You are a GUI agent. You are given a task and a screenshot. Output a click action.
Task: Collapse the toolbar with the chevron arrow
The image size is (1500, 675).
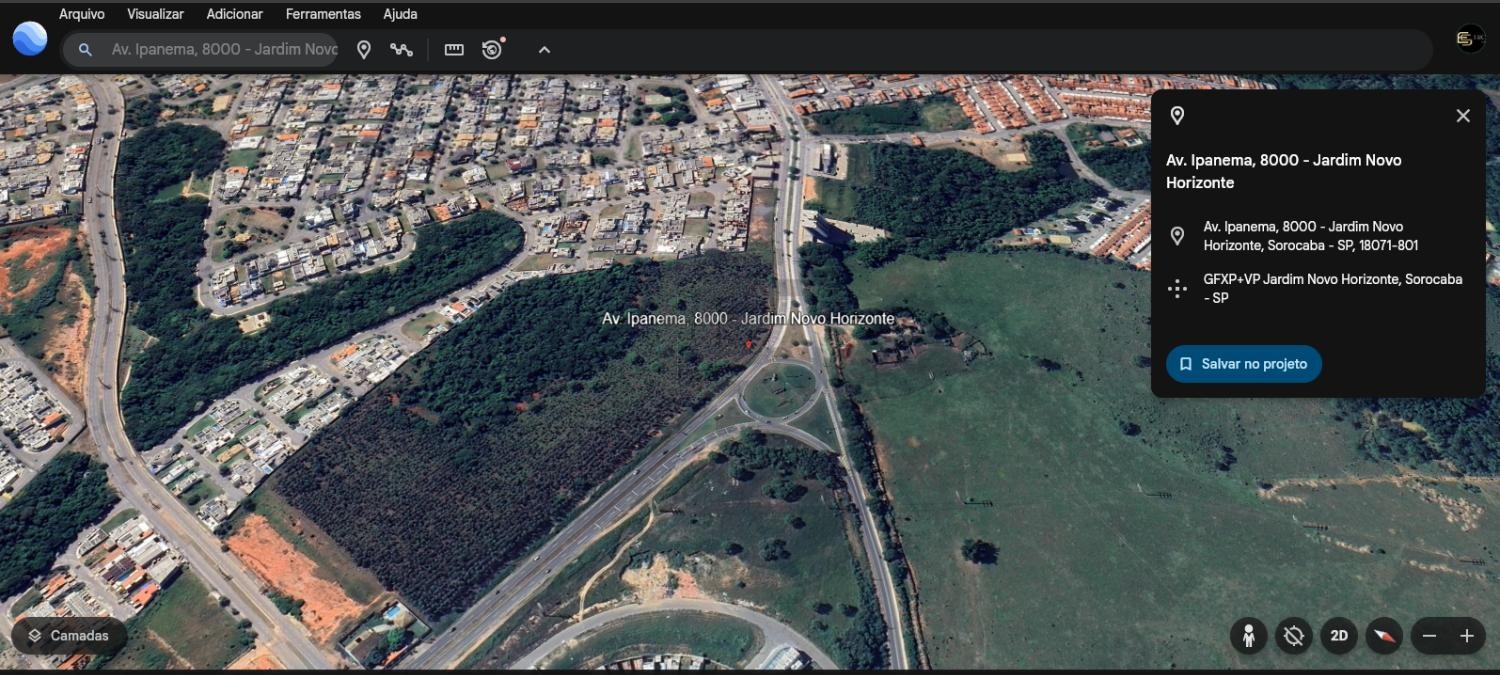[544, 50]
